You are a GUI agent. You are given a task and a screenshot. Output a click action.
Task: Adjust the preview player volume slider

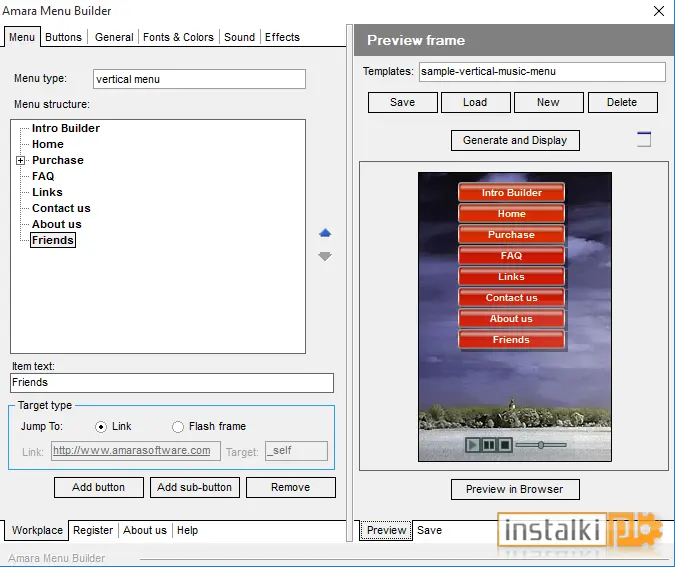pos(541,445)
